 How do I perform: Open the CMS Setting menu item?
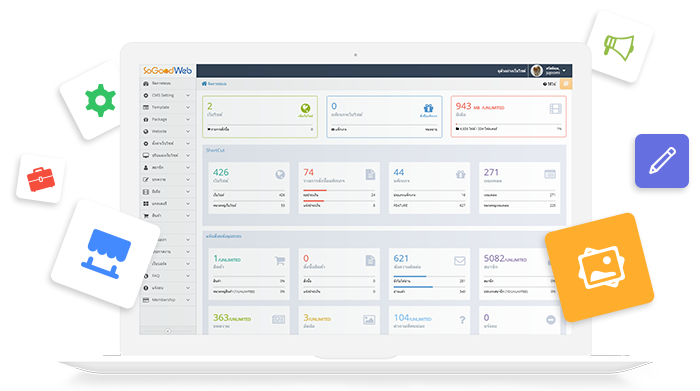(x=167, y=95)
